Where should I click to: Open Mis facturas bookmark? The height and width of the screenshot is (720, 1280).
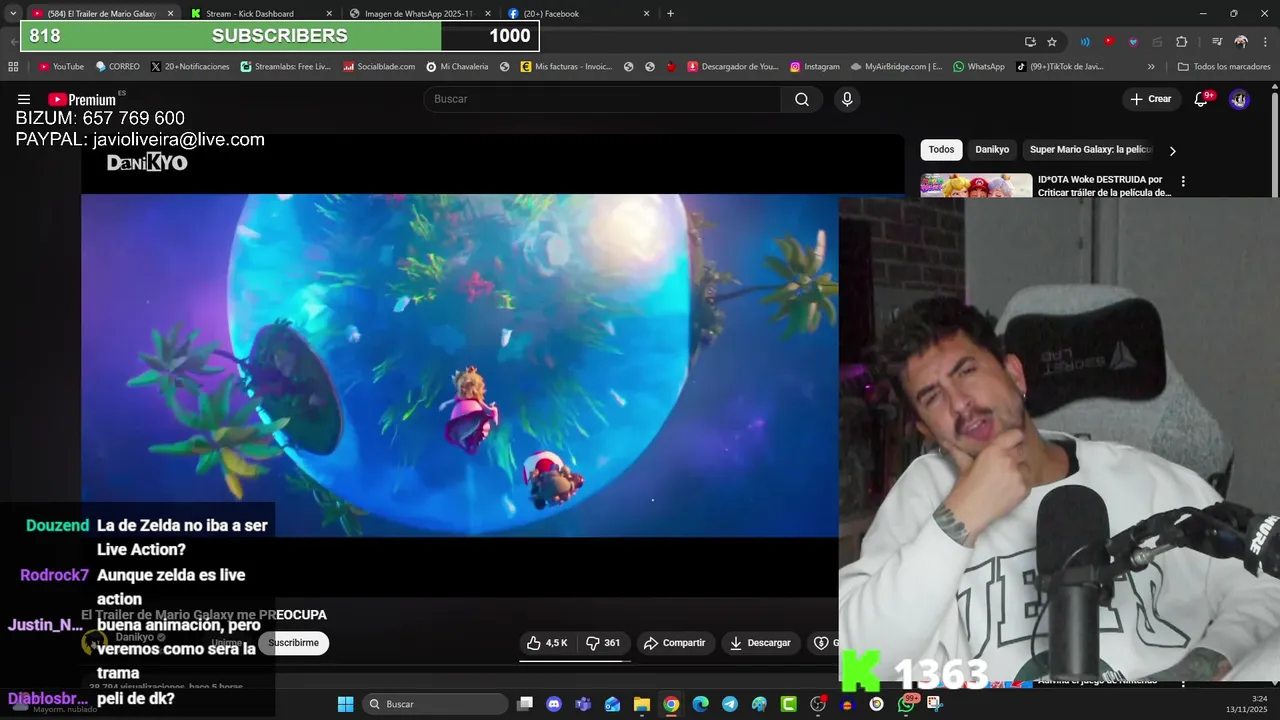click(x=566, y=67)
